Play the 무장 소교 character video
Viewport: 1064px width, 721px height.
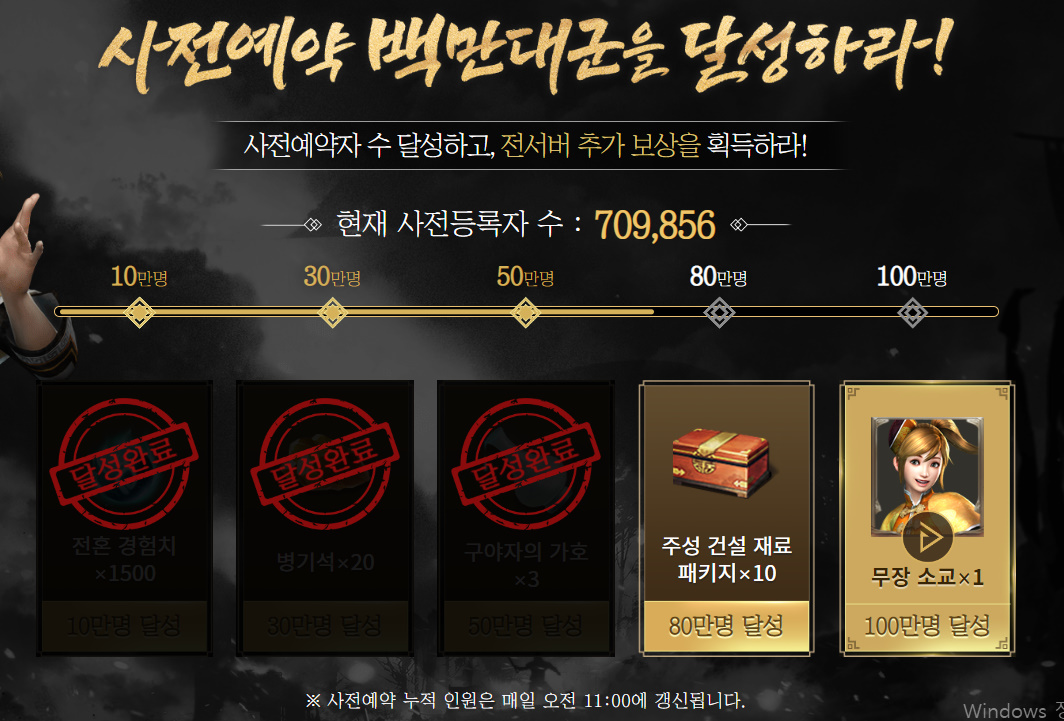coord(927,537)
